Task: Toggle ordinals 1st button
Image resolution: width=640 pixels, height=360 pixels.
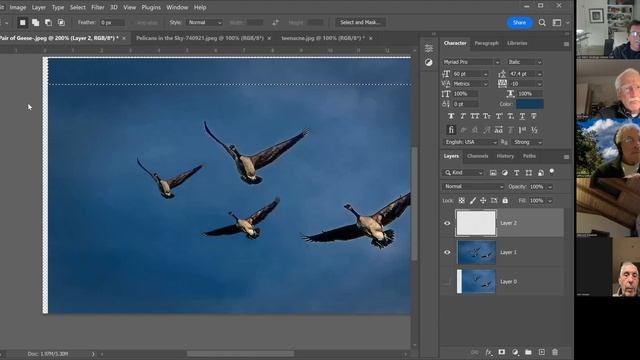Action: (522, 130)
